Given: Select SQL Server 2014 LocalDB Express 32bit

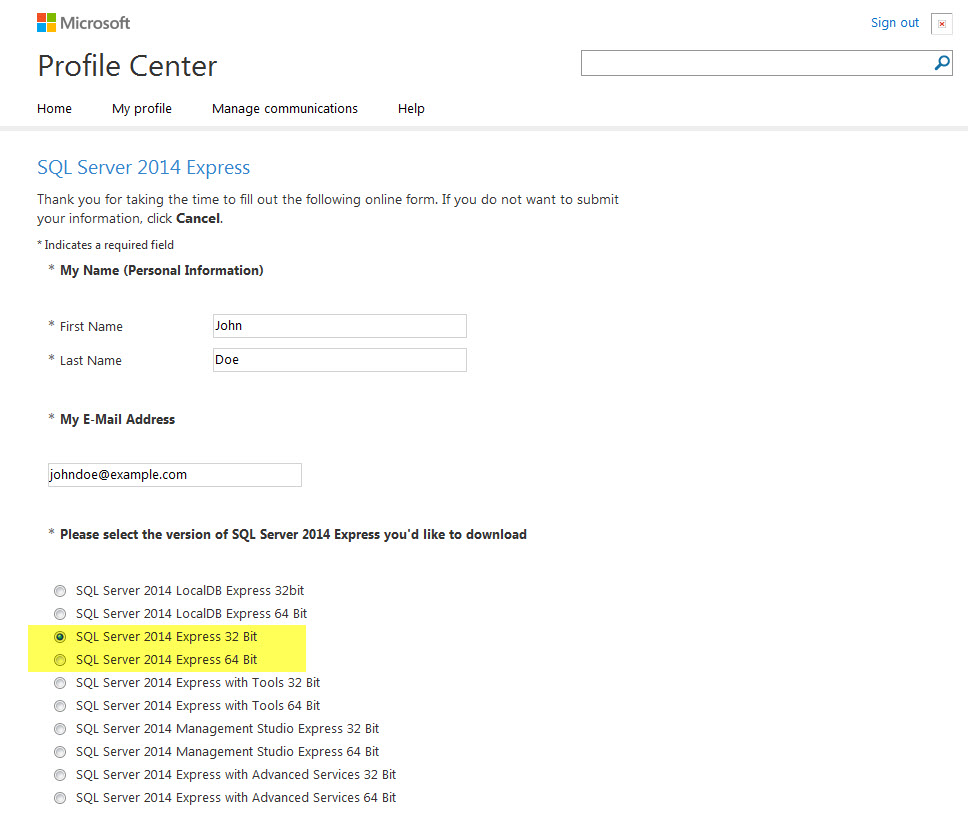Looking at the screenshot, I should 60,591.
